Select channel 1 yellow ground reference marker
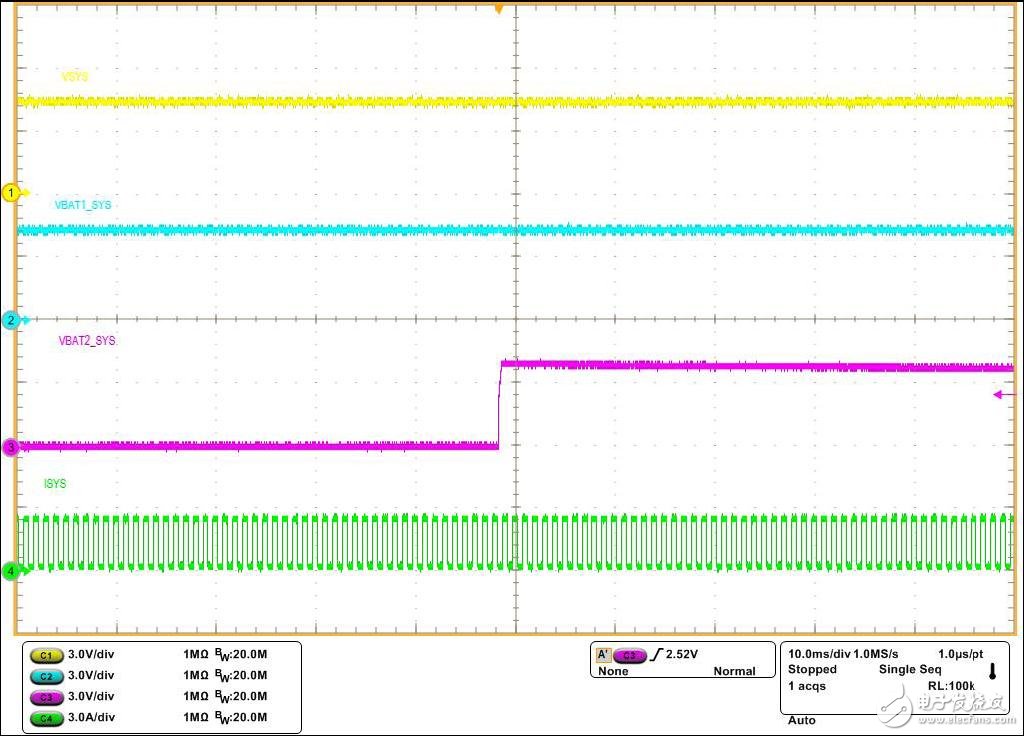The width and height of the screenshot is (1024, 736). click(x=12, y=193)
